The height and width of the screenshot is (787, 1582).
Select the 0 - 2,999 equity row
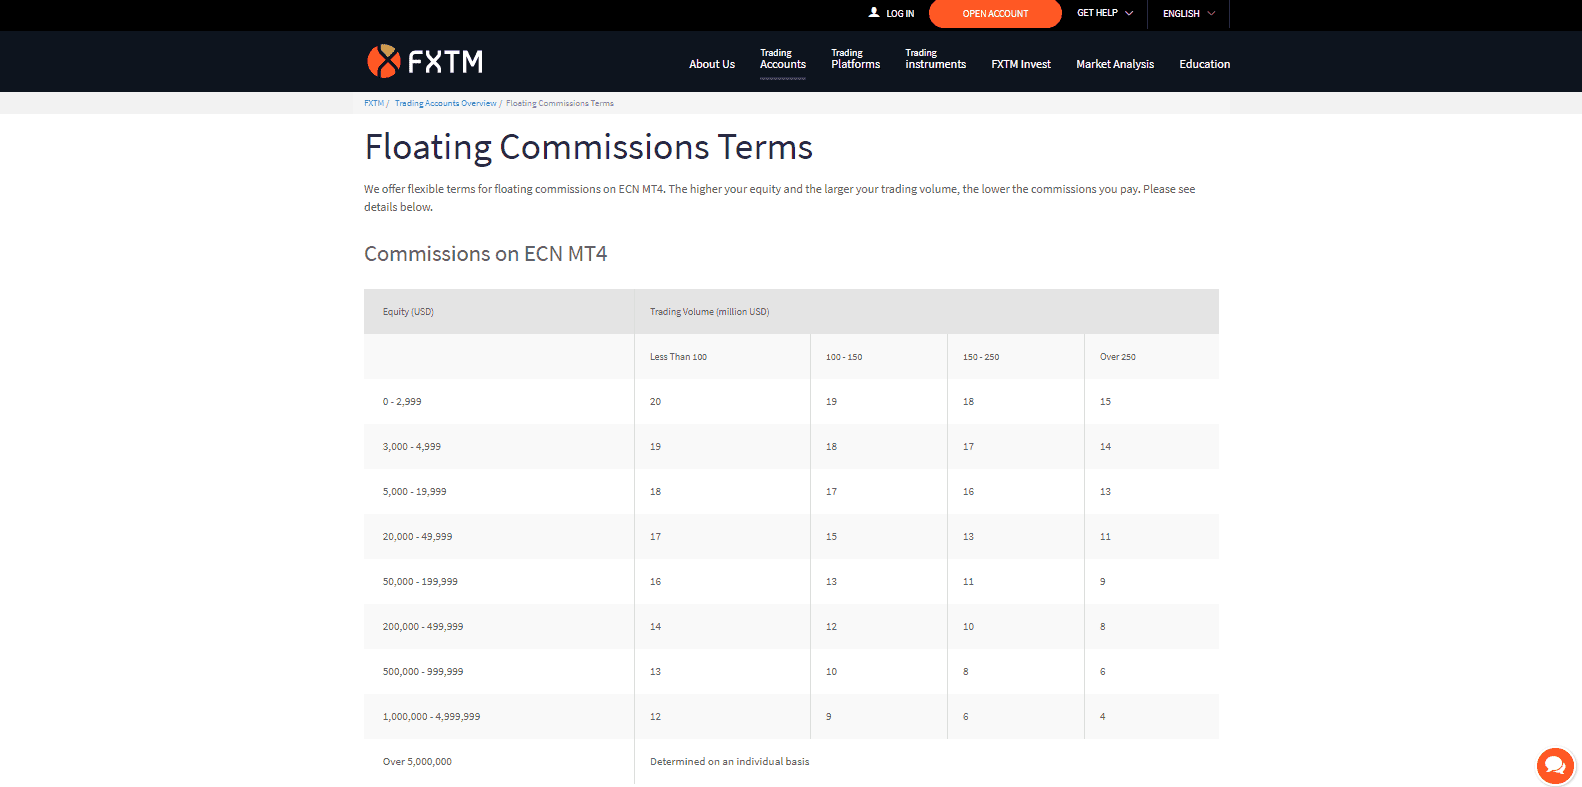791,402
